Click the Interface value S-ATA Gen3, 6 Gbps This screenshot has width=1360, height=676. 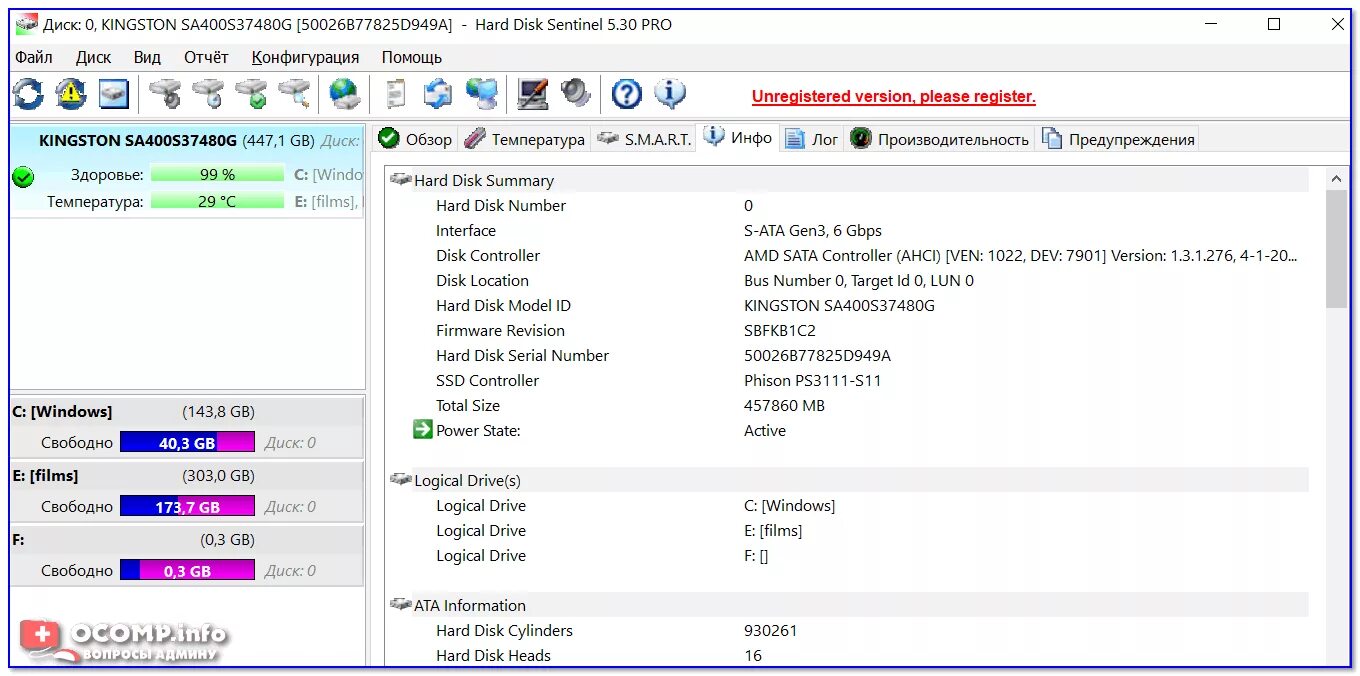[813, 230]
